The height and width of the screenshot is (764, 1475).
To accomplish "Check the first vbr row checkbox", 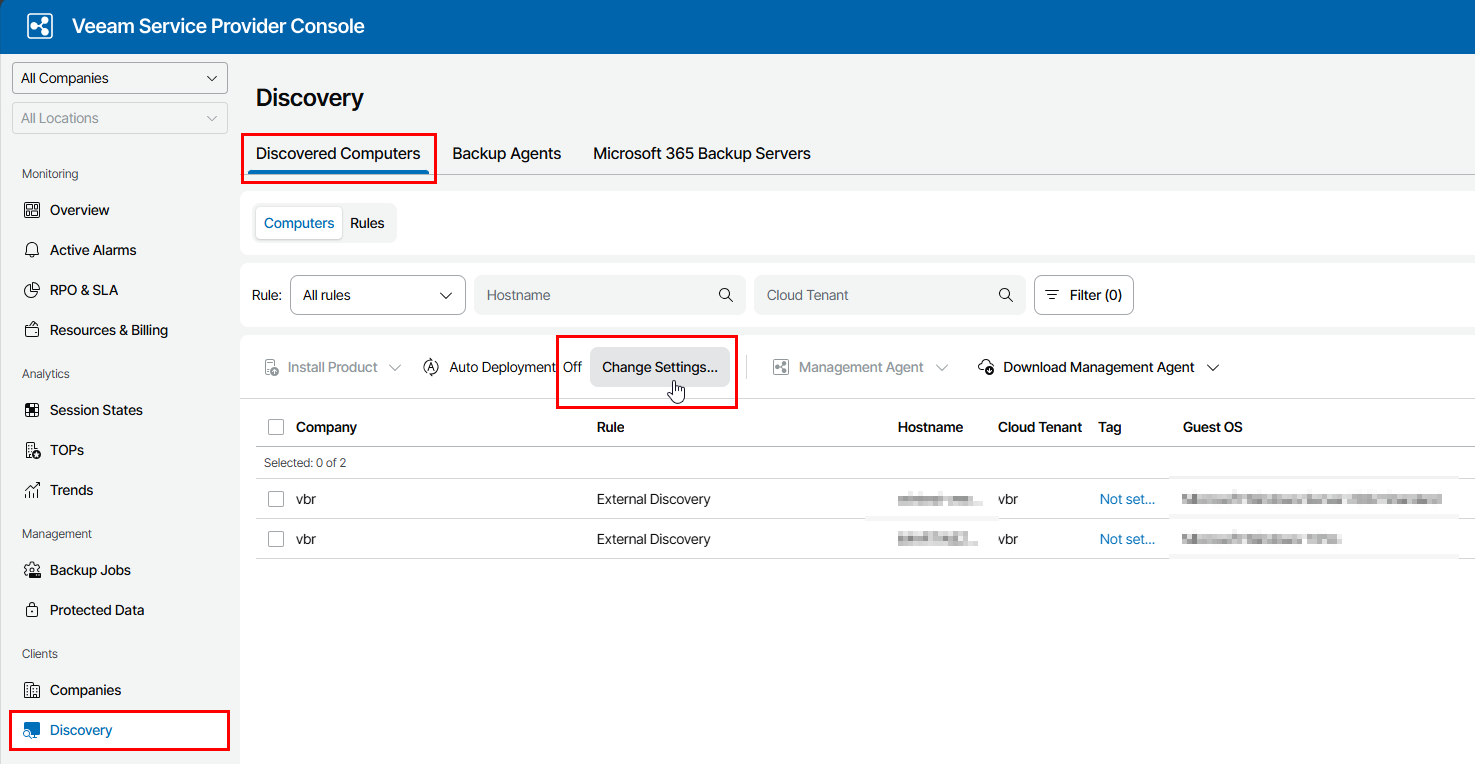I will [276, 499].
